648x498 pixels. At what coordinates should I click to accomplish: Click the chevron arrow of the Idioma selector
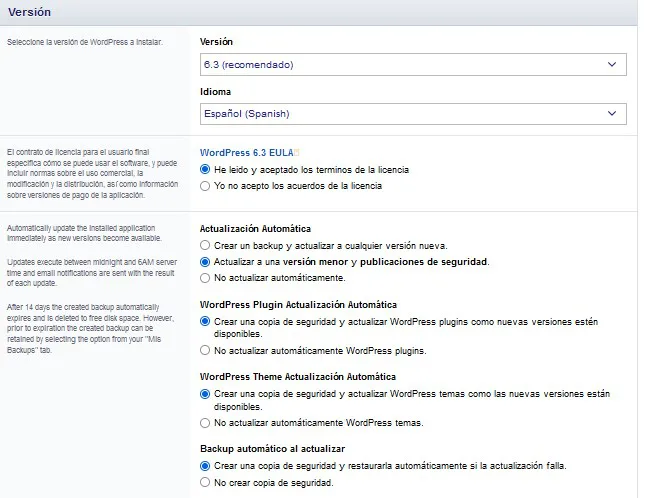[612, 114]
